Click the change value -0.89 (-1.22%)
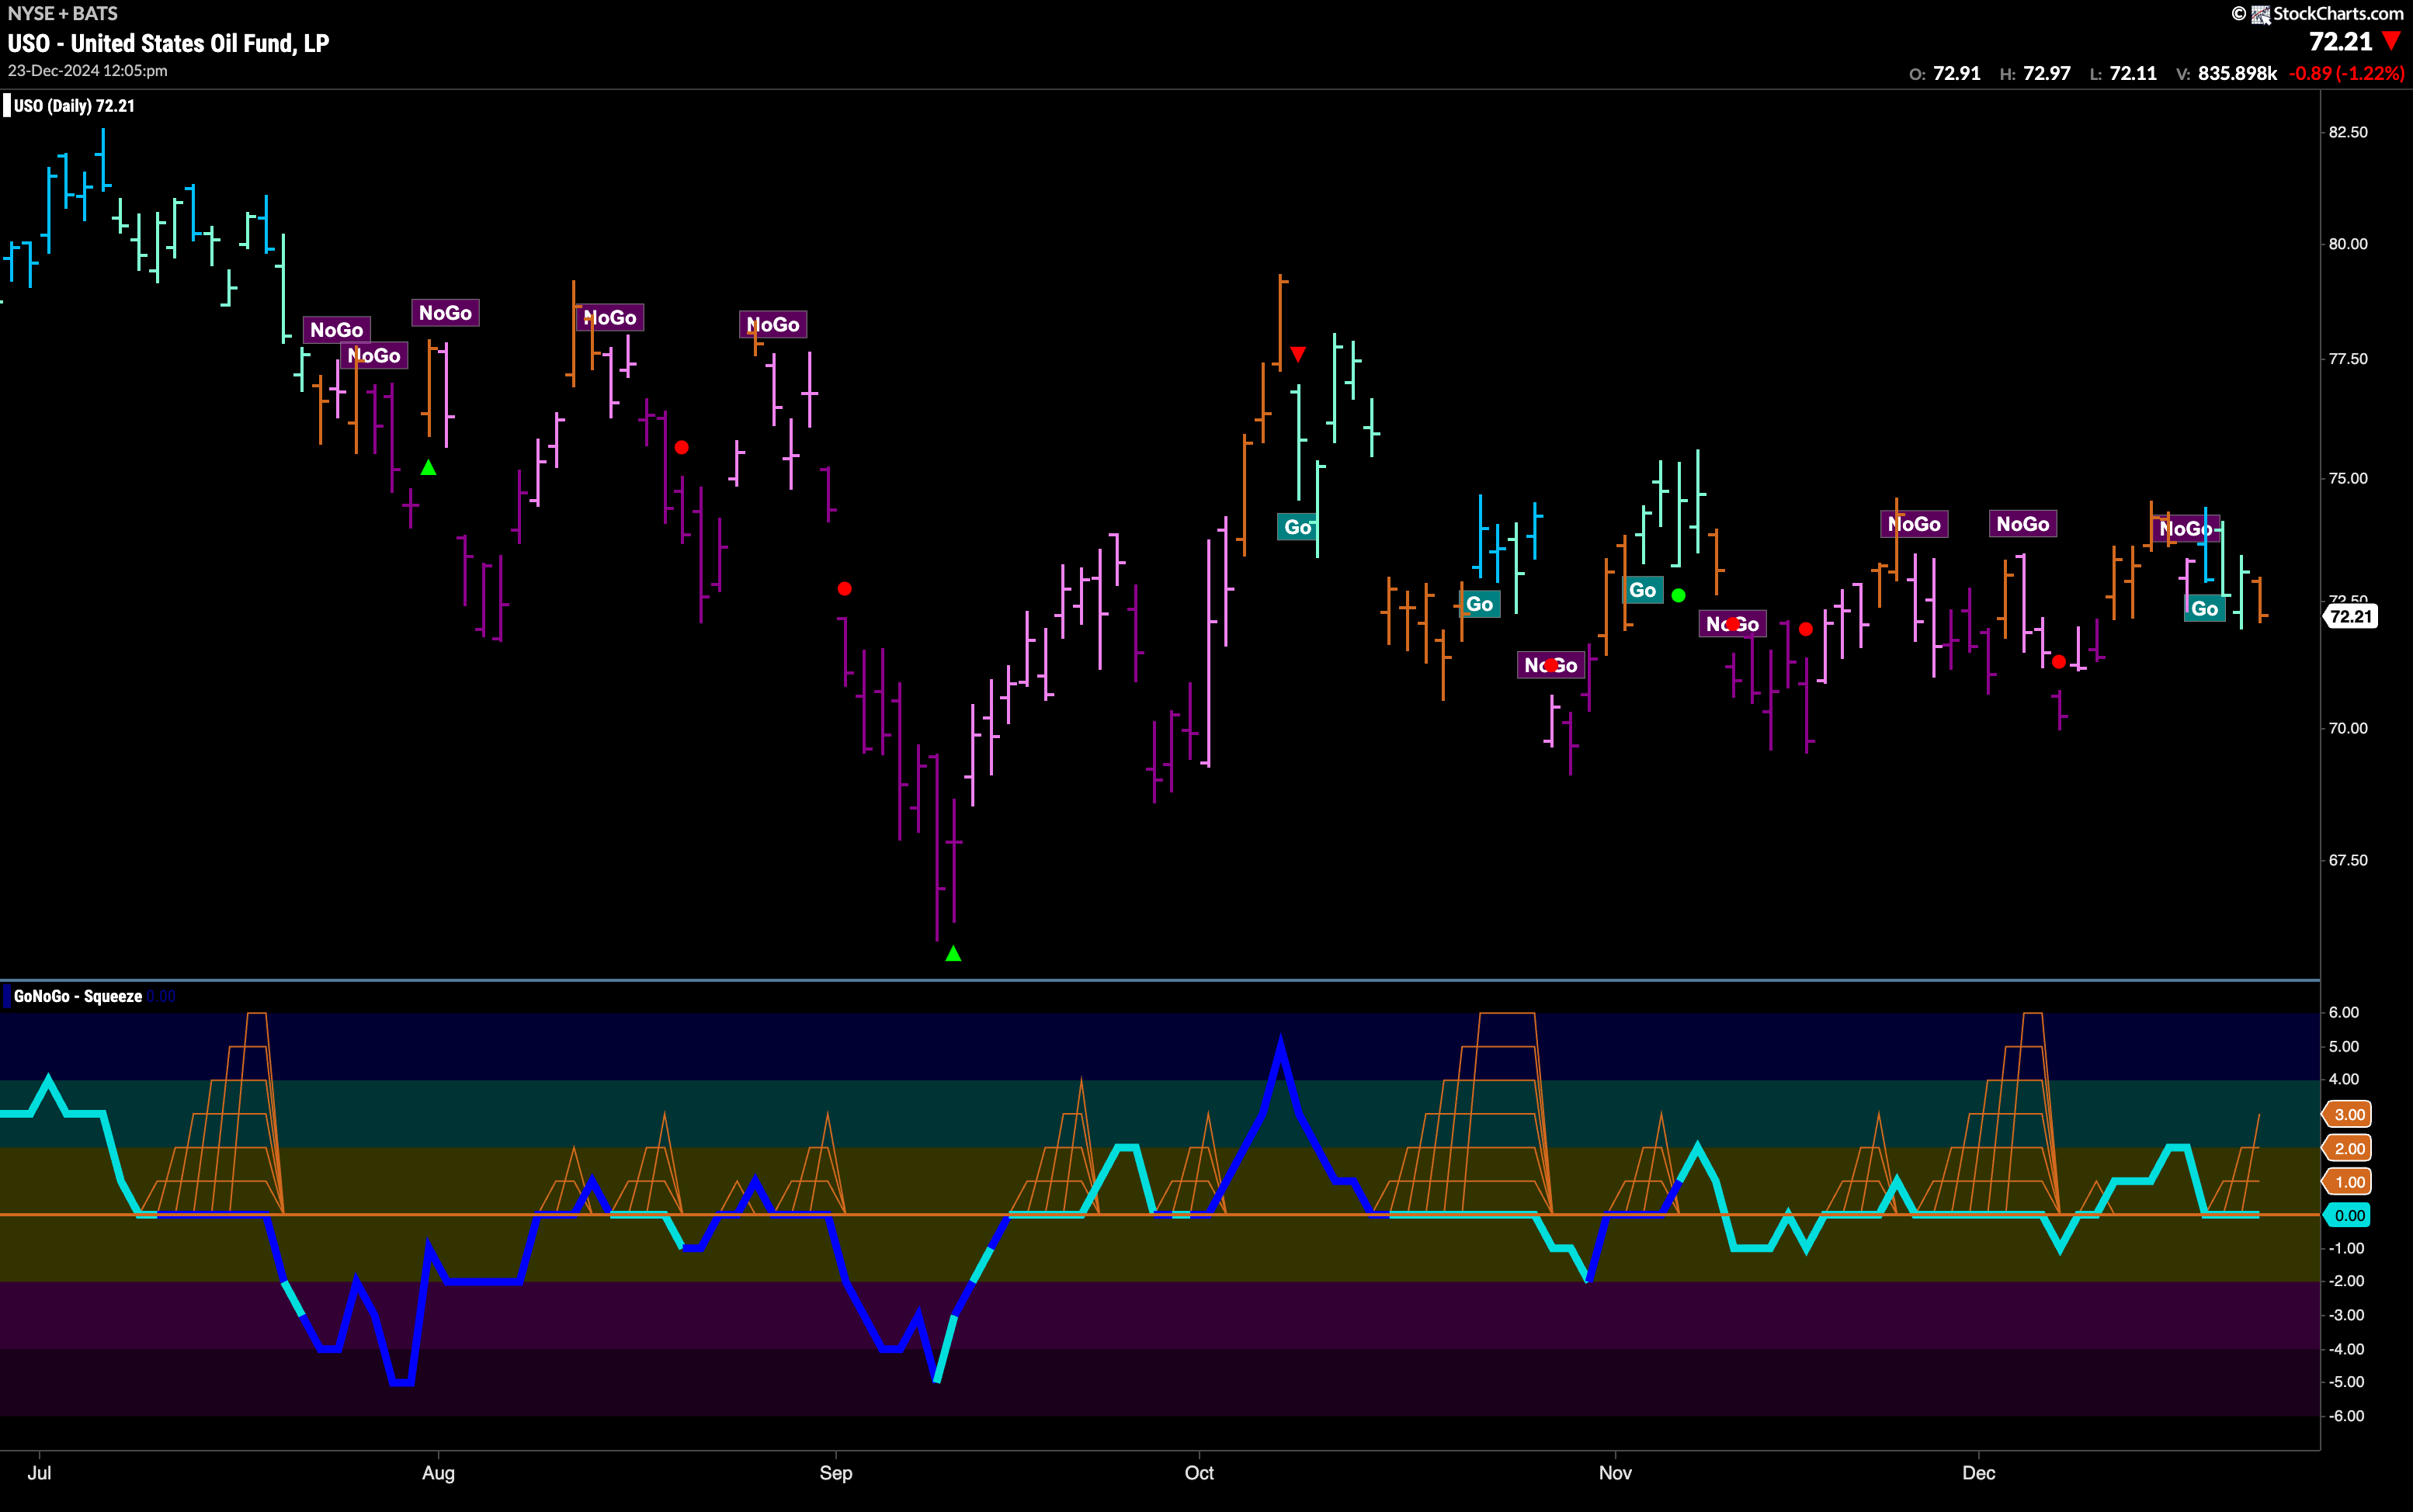 click(2346, 73)
